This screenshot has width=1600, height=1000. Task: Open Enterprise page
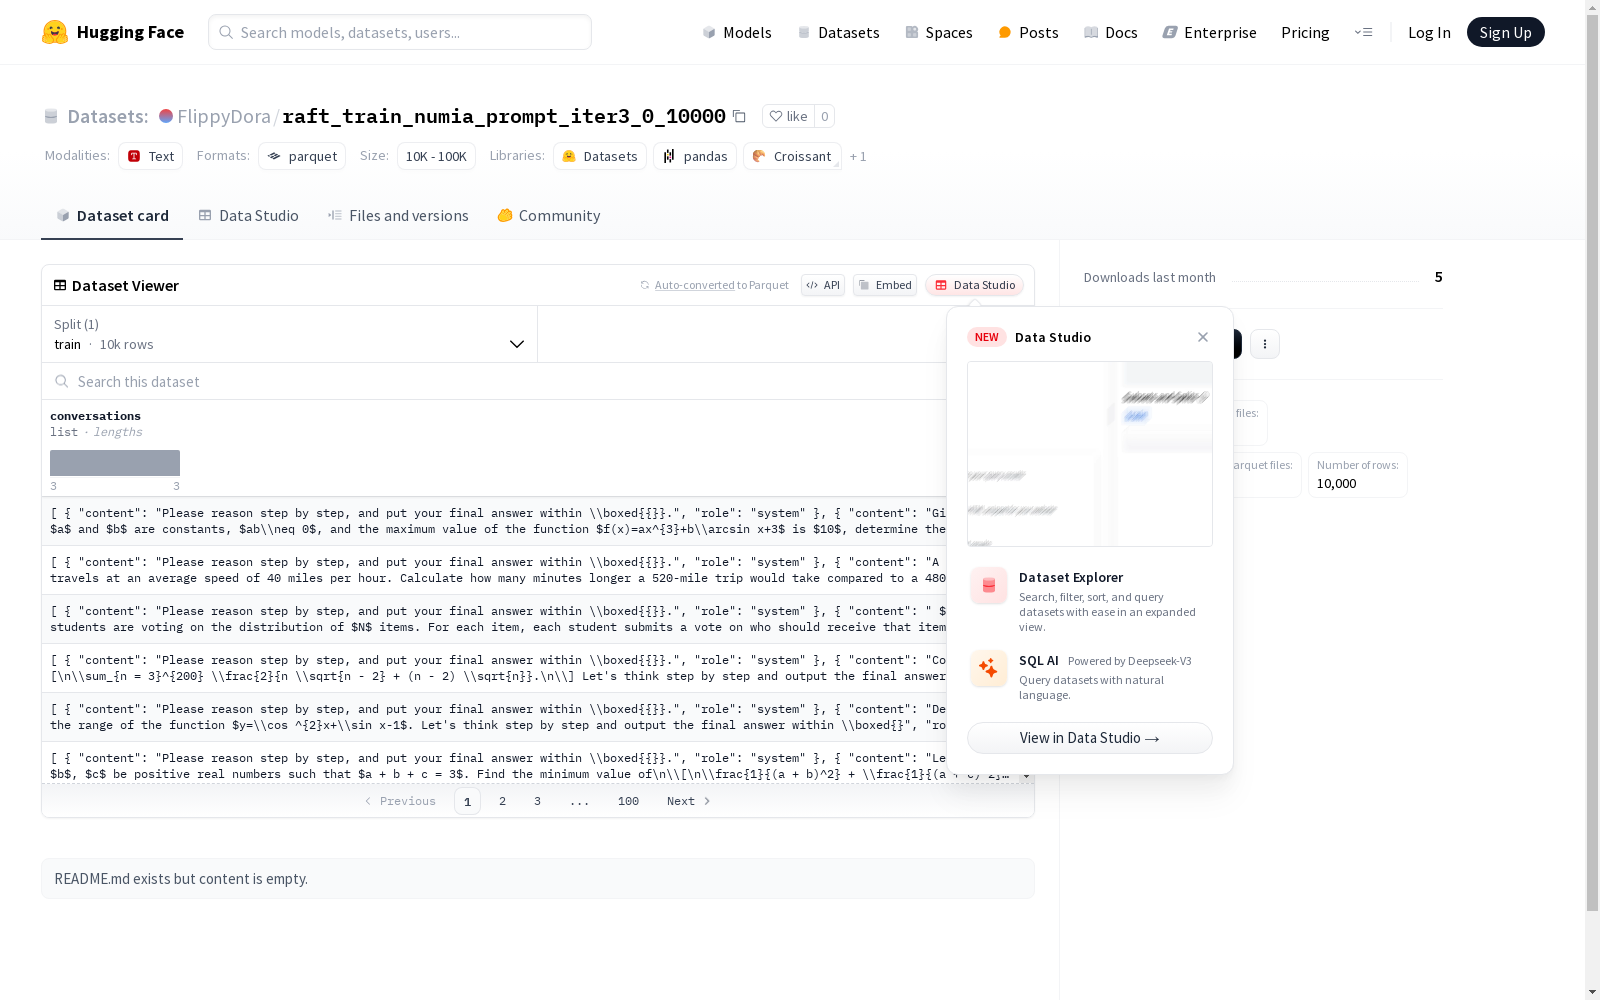[1209, 32]
